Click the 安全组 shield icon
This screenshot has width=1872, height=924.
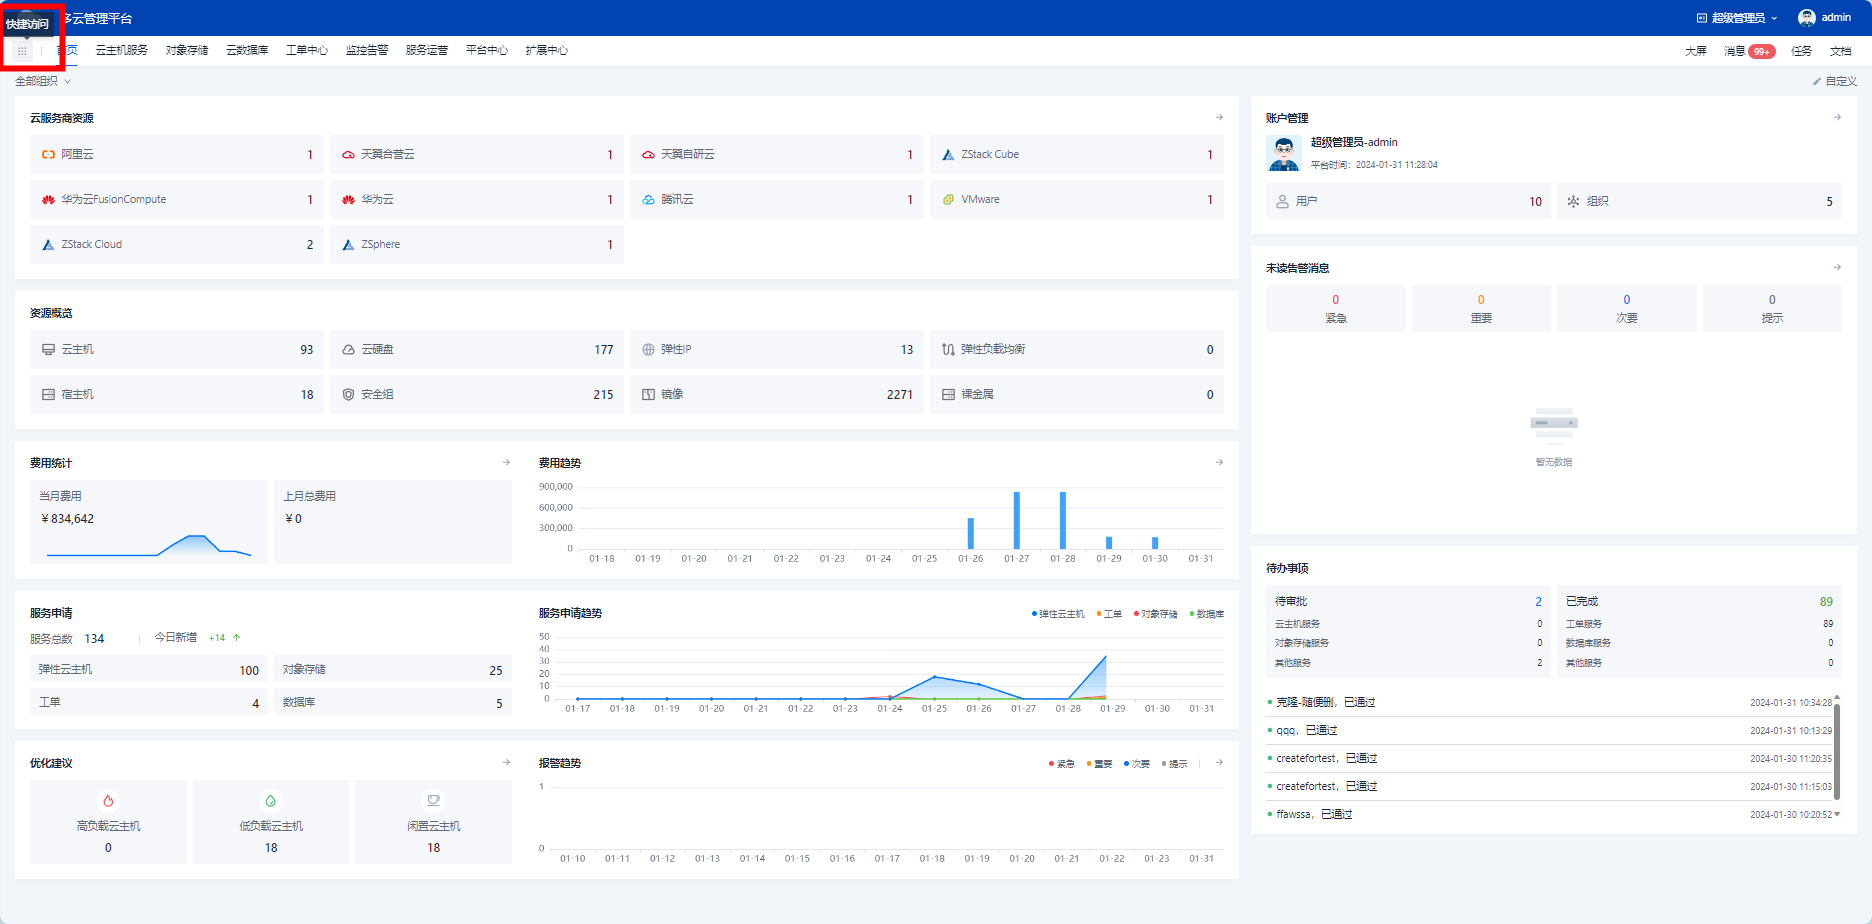pos(348,395)
